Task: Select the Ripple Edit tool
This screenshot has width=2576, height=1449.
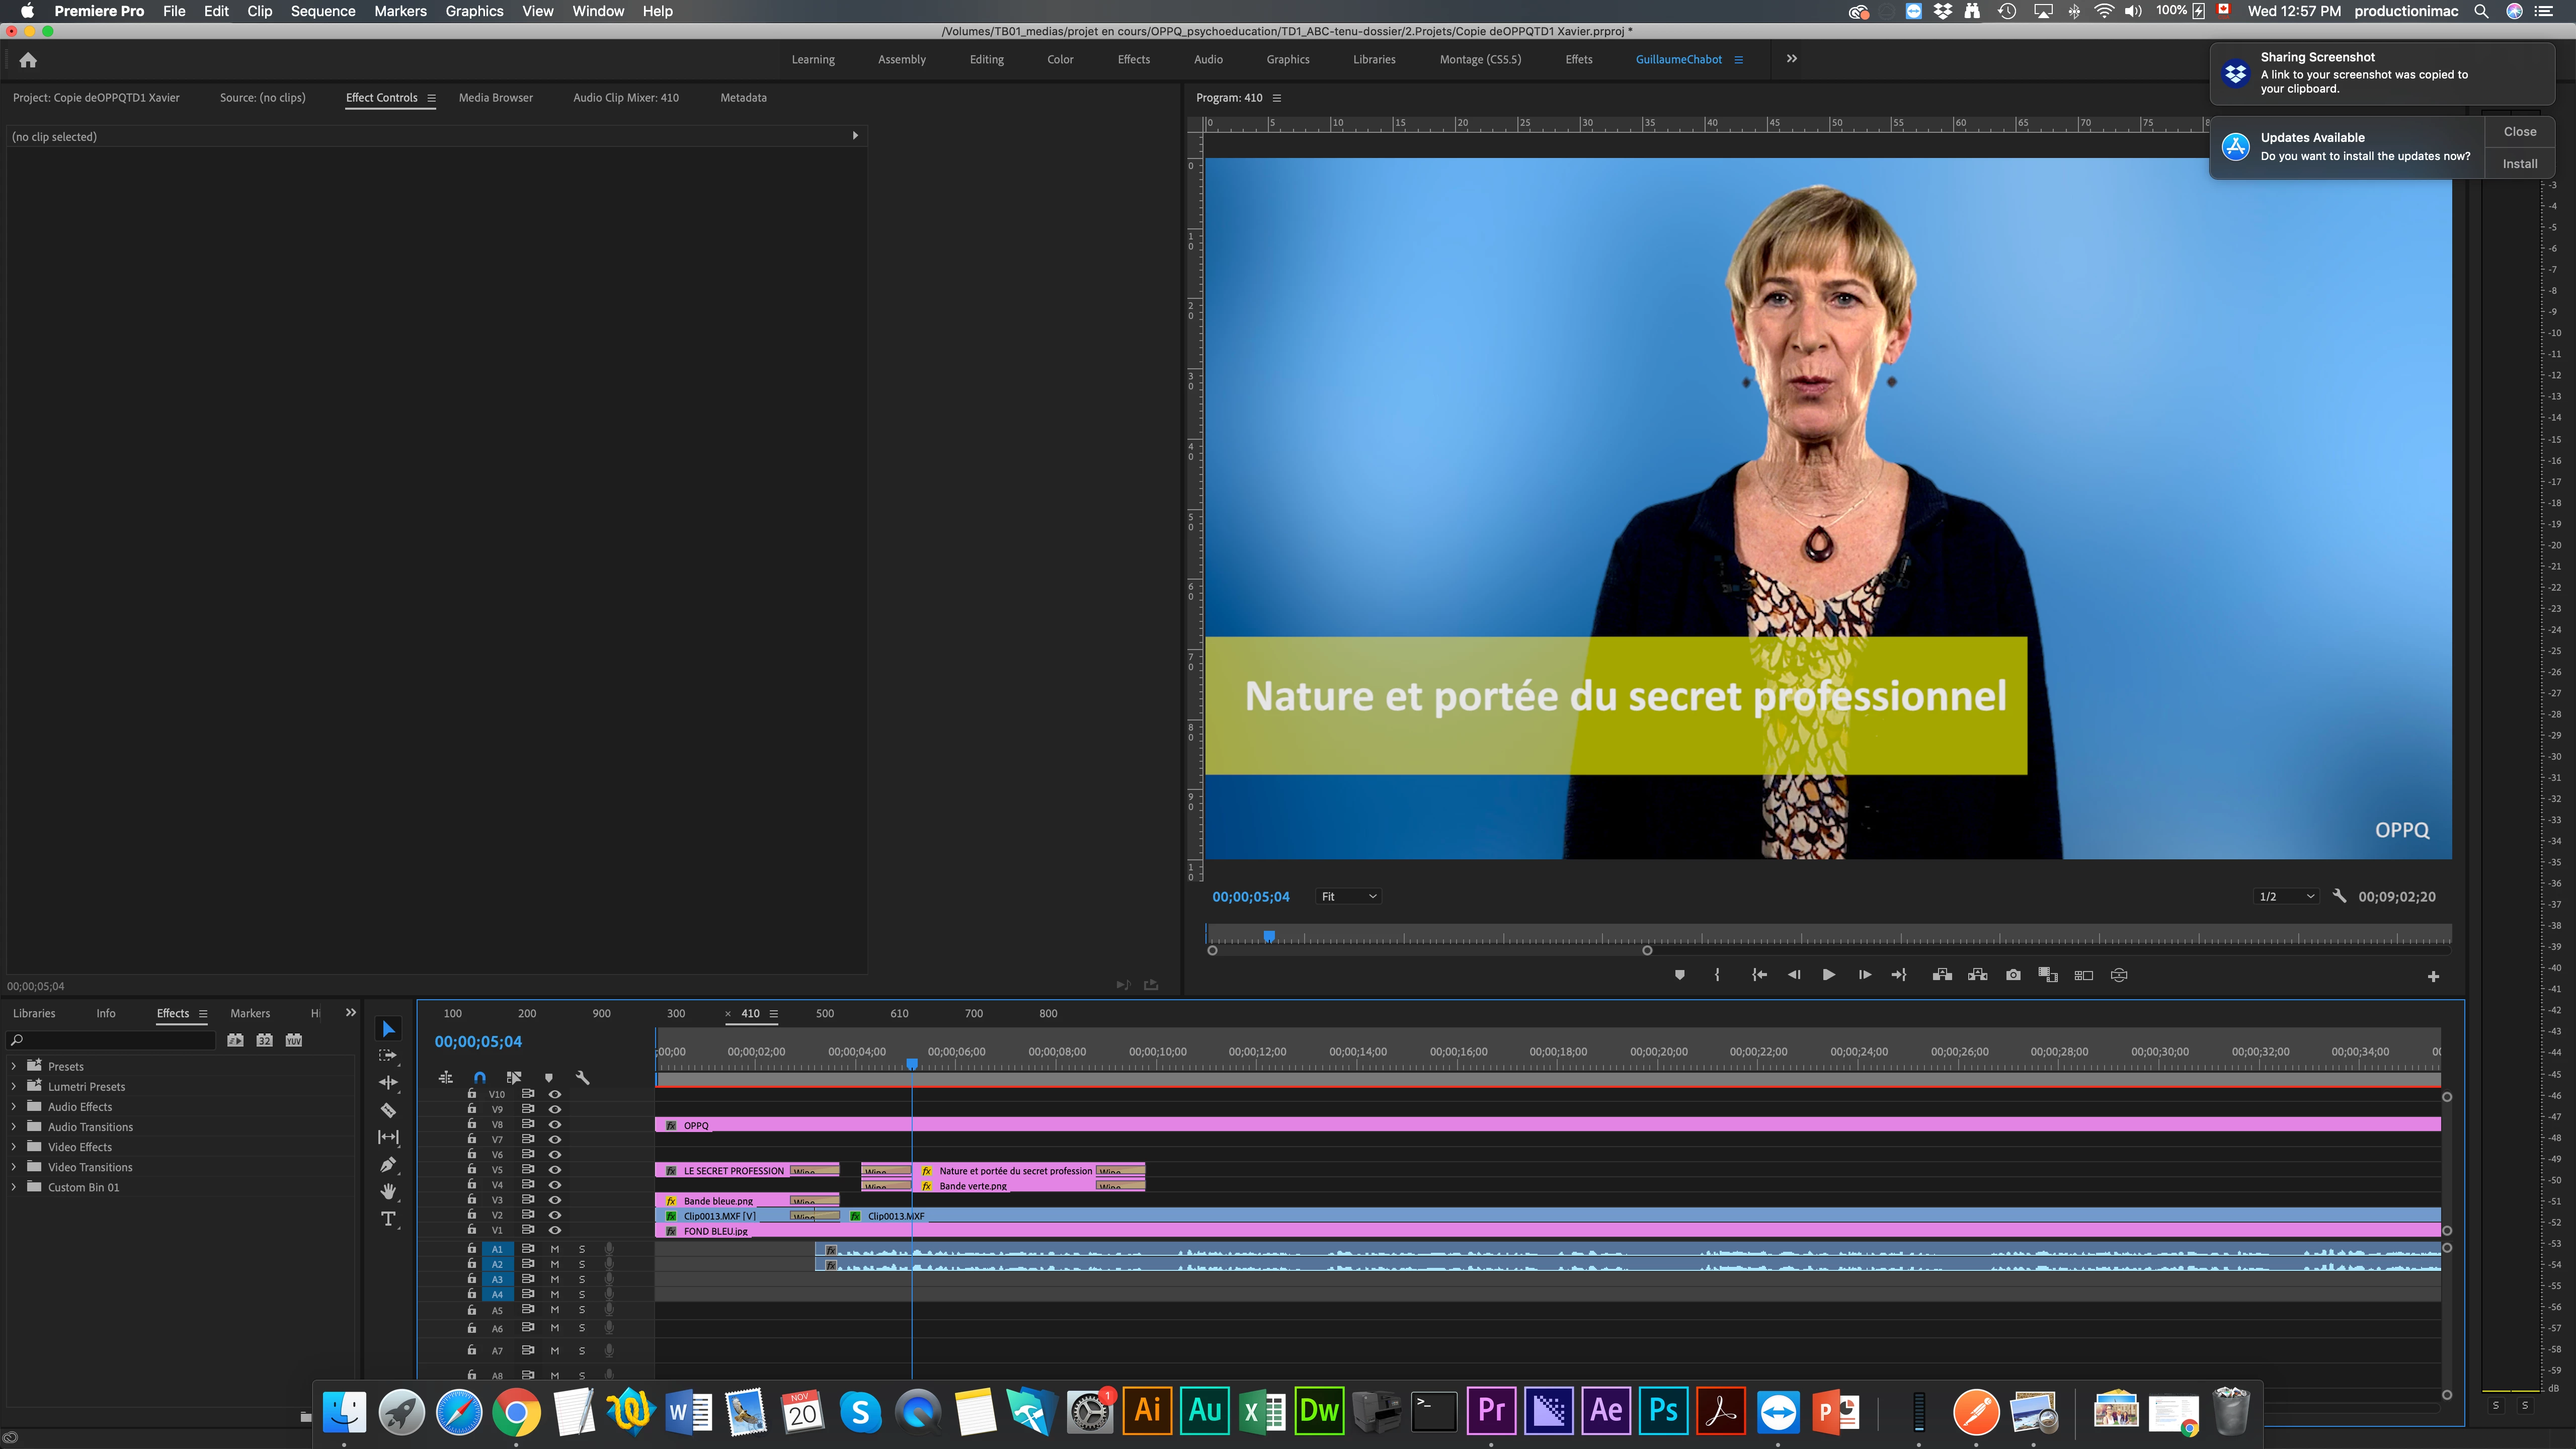Action: coord(388,1083)
